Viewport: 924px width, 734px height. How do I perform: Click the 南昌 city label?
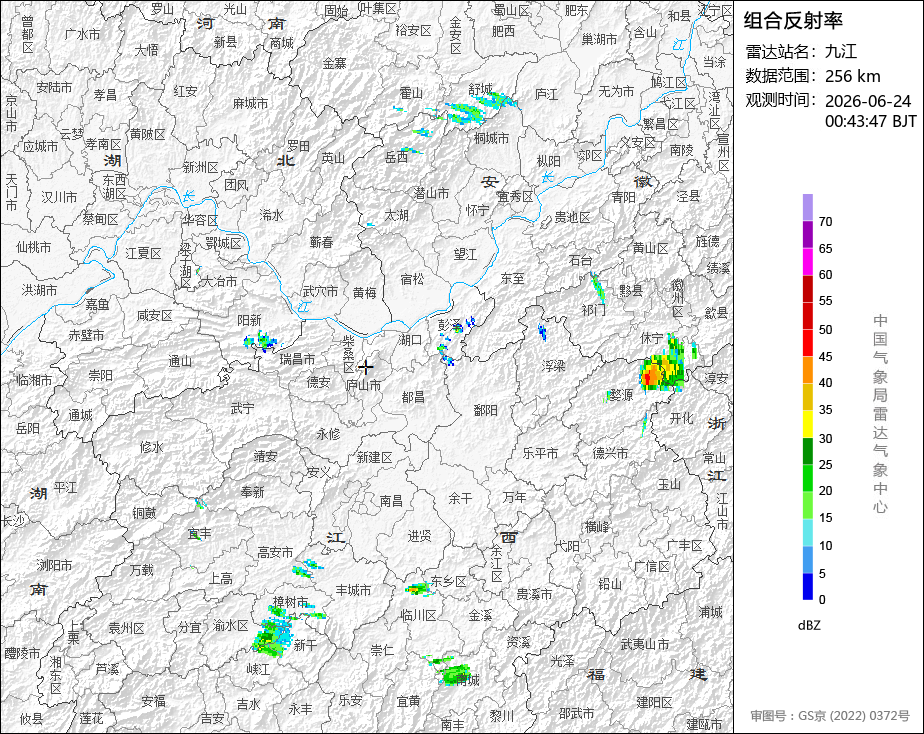click(391, 500)
